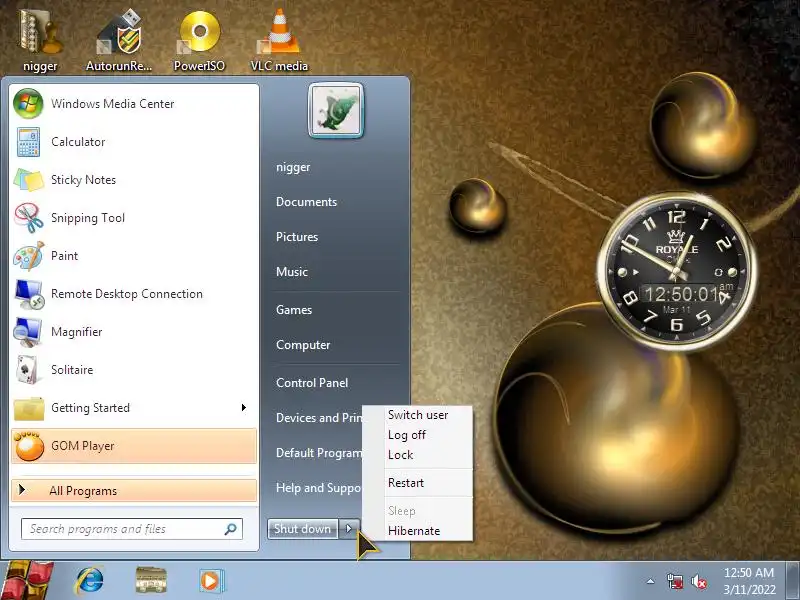Launch Windows Media Player from taskbar

(211, 581)
